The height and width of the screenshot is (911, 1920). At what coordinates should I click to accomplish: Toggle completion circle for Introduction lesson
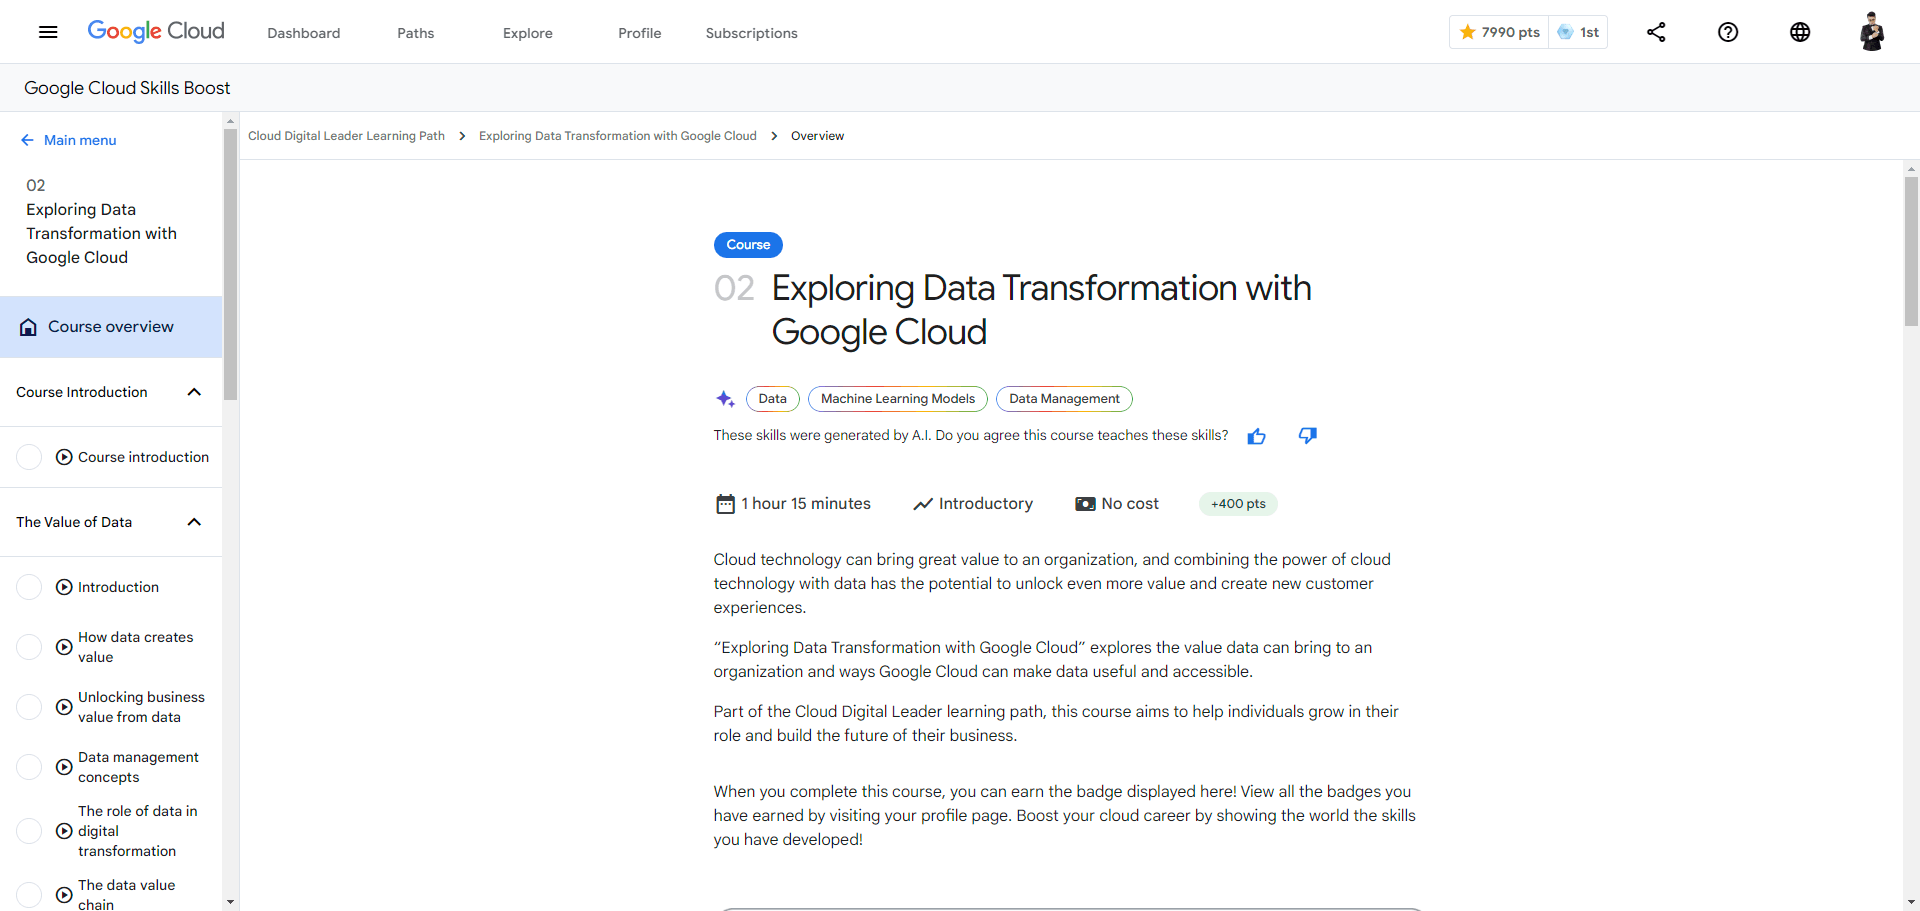click(30, 587)
